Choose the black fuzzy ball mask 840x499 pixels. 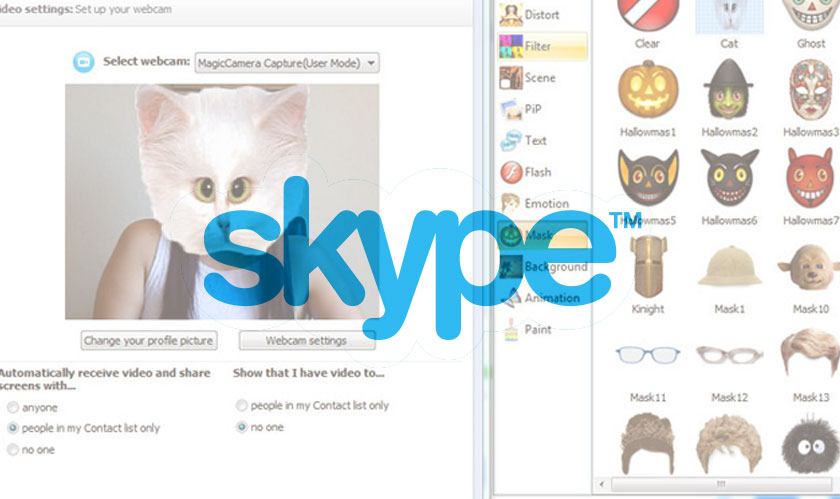pyautogui.click(x=810, y=444)
